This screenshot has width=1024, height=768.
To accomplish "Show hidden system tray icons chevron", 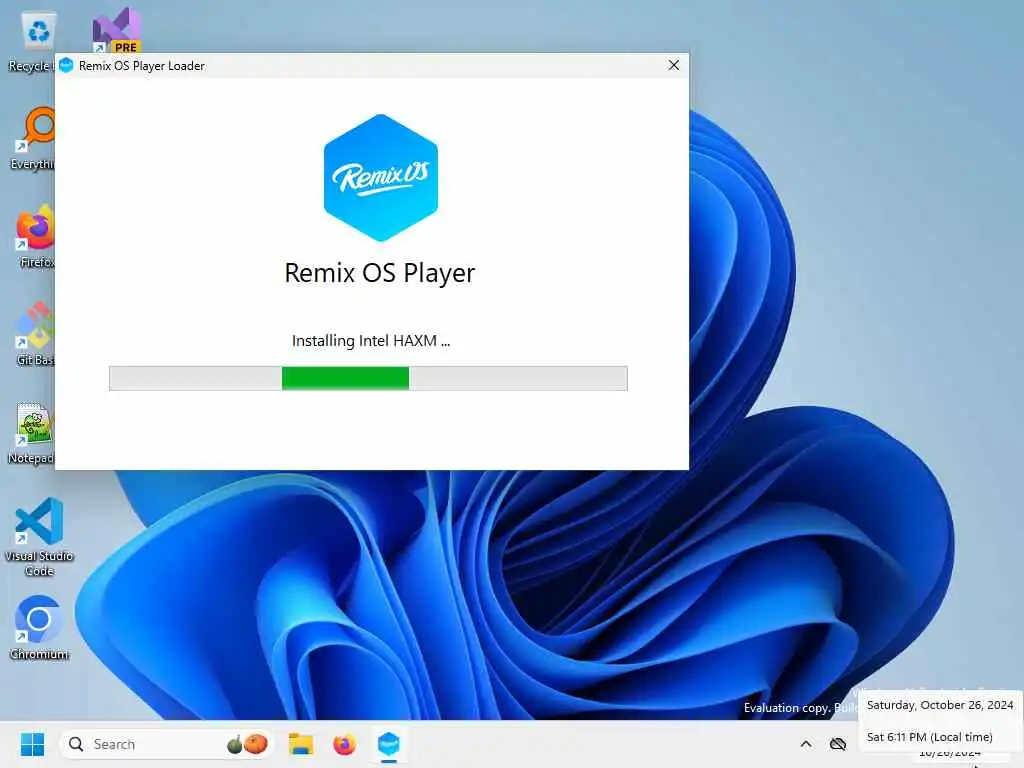I will click(806, 744).
